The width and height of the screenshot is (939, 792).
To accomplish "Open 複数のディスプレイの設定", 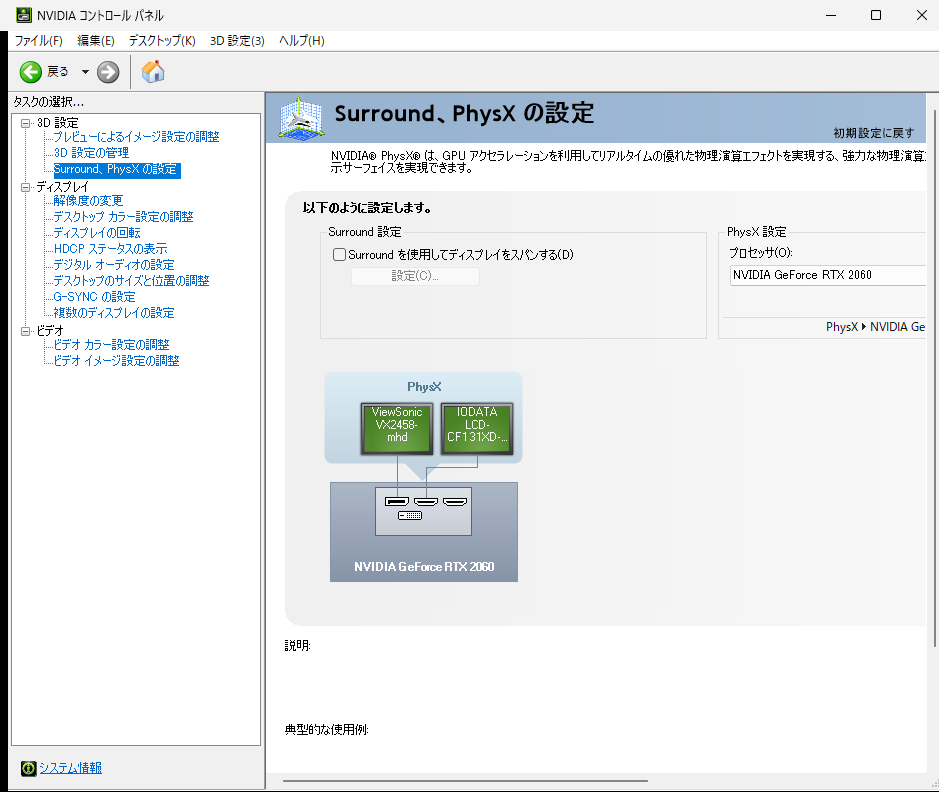I will click(x=114, y=313).
